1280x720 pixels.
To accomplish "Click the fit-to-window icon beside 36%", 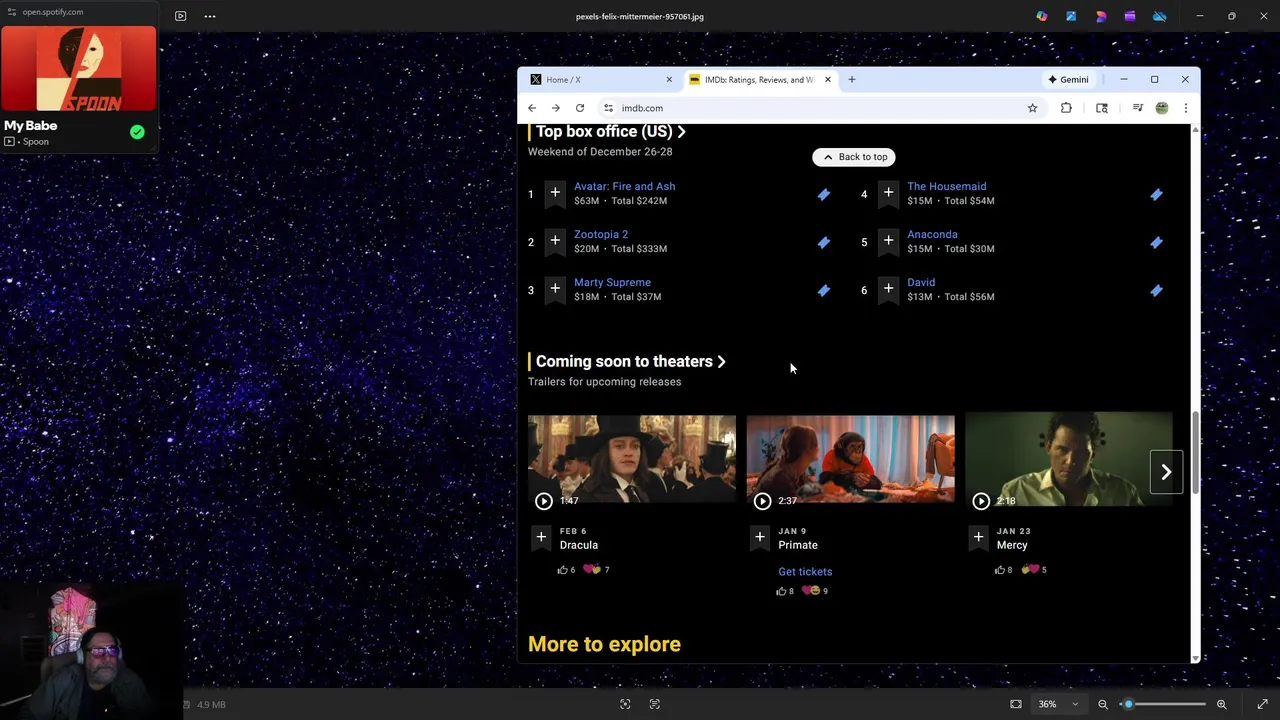I will (1016, 704).
